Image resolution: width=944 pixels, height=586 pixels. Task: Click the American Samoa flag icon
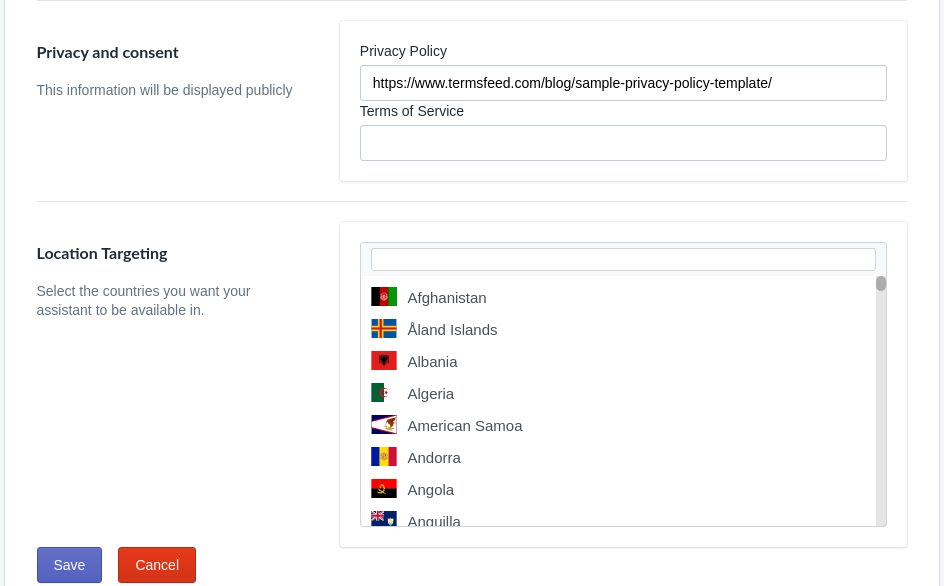point(384,424)
